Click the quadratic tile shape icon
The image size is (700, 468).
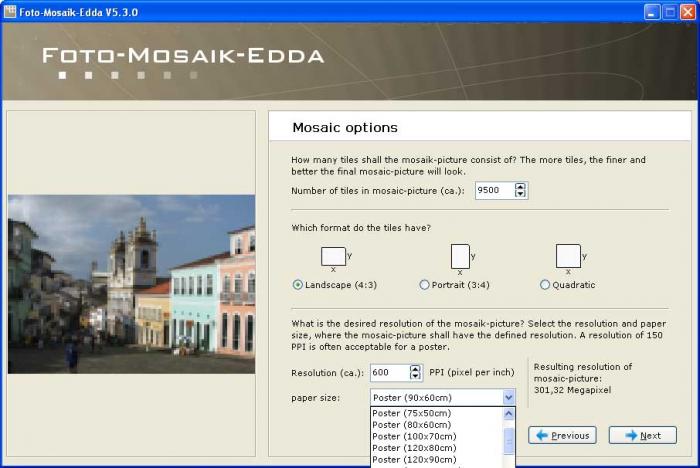coord(568,256)
